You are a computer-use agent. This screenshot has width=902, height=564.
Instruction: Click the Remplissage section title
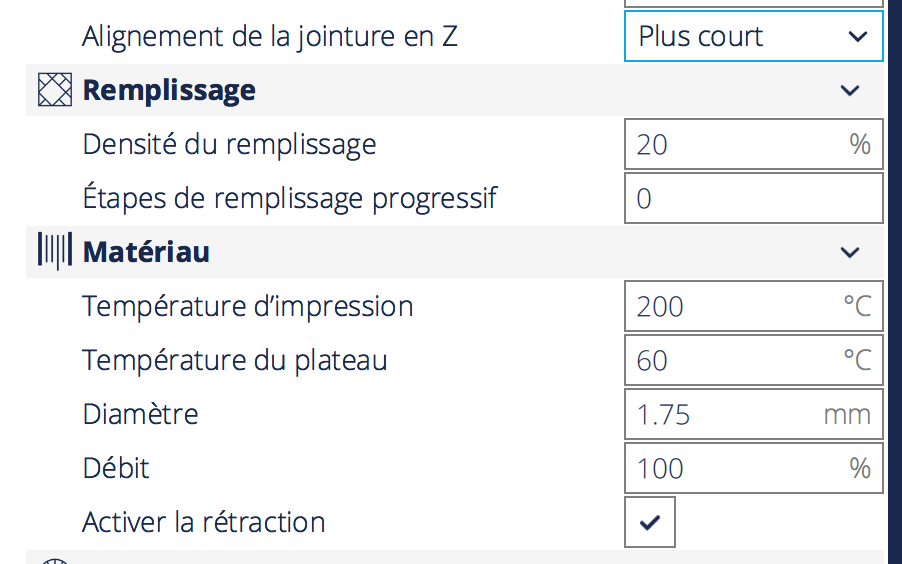tap(169, 90)
